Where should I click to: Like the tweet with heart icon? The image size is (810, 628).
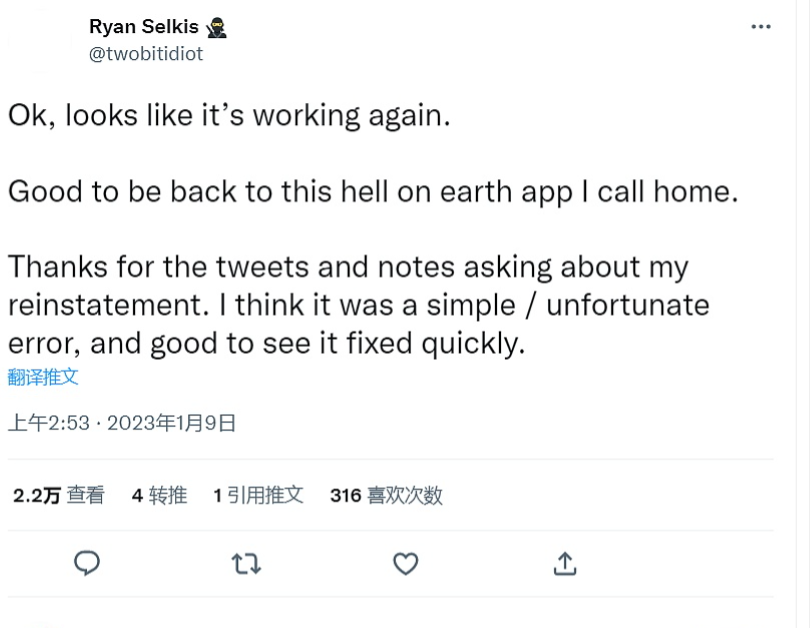coord(405,564)
